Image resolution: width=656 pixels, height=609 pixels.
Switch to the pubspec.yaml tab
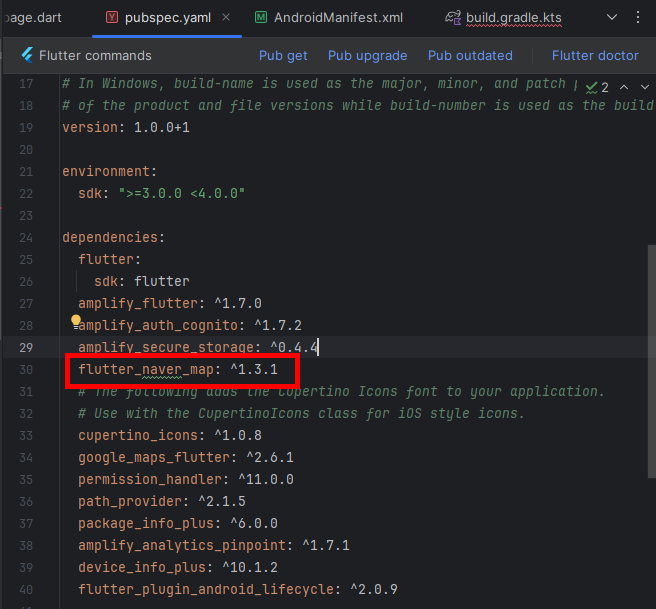coord(167,18)
